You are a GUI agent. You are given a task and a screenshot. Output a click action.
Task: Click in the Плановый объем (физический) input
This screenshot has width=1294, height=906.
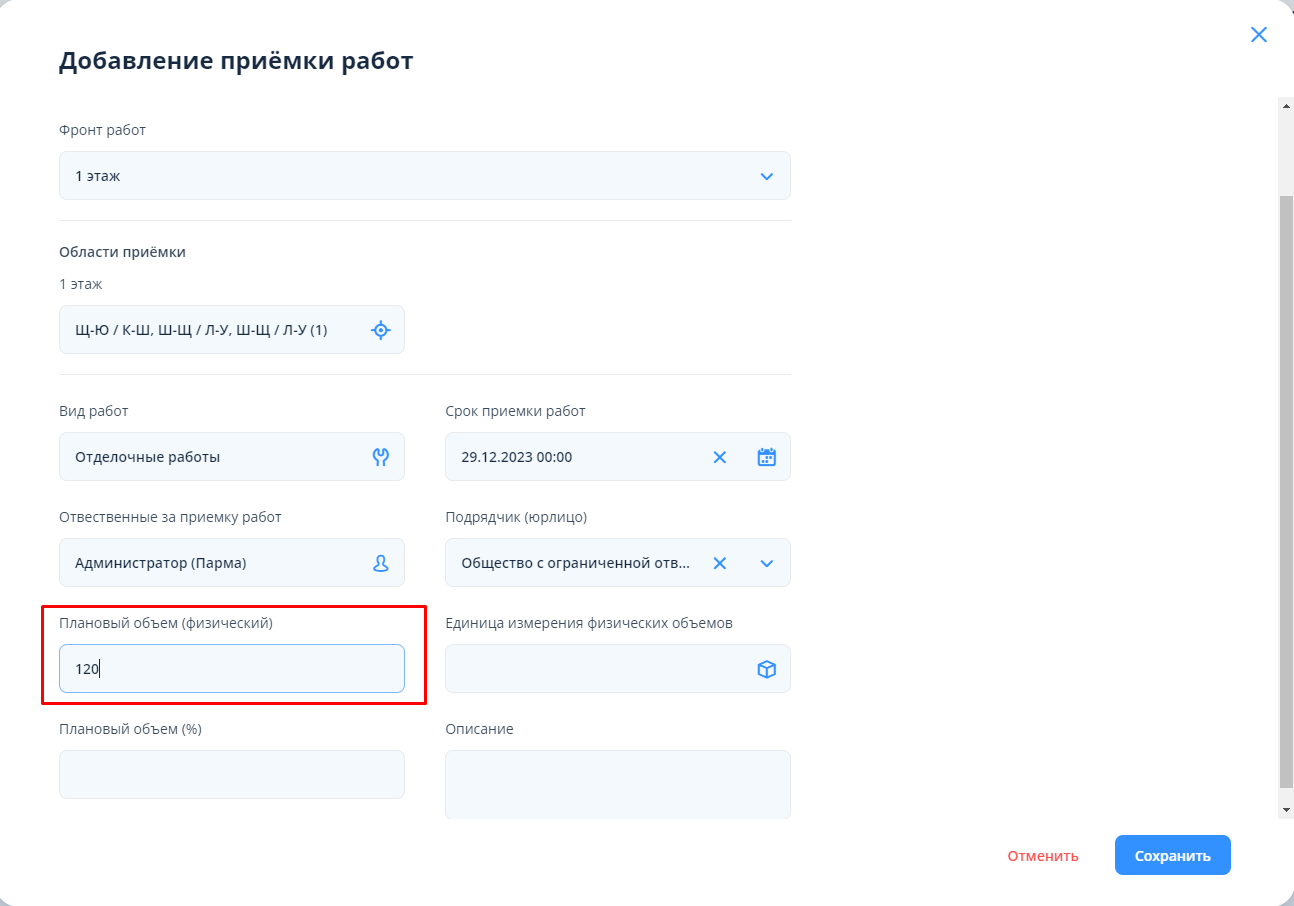pyautogui.click(x=232, y=669)
